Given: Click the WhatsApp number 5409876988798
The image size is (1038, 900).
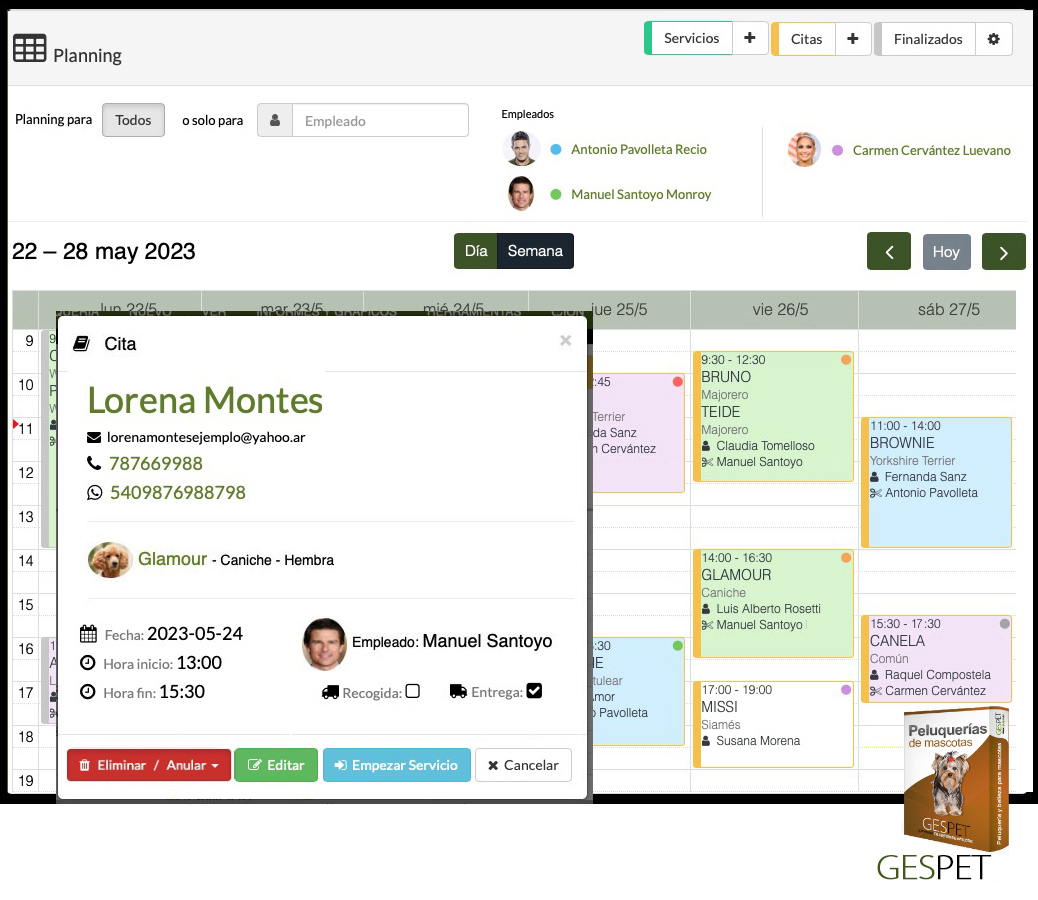Looking at the screenshot, I should [x=177, y=492].
